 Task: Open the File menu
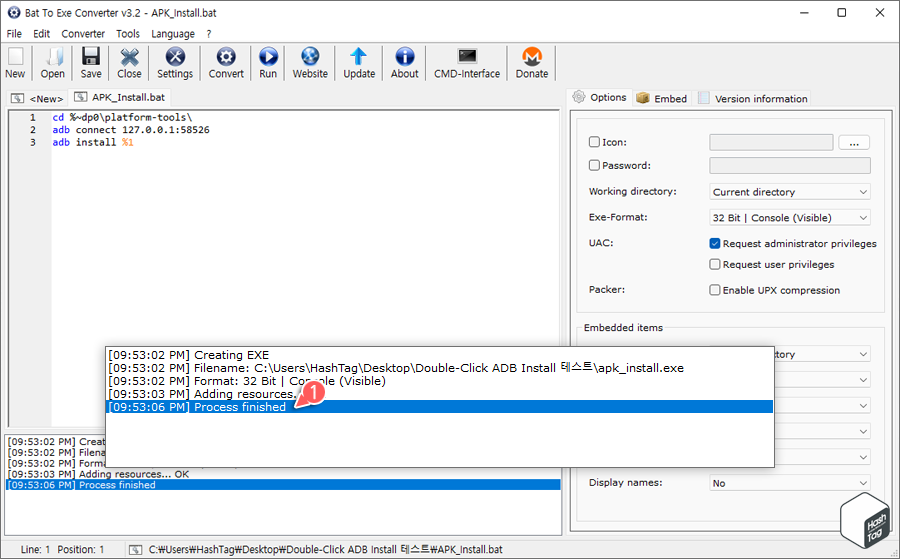pyautogui.click(x=14, y=34)
